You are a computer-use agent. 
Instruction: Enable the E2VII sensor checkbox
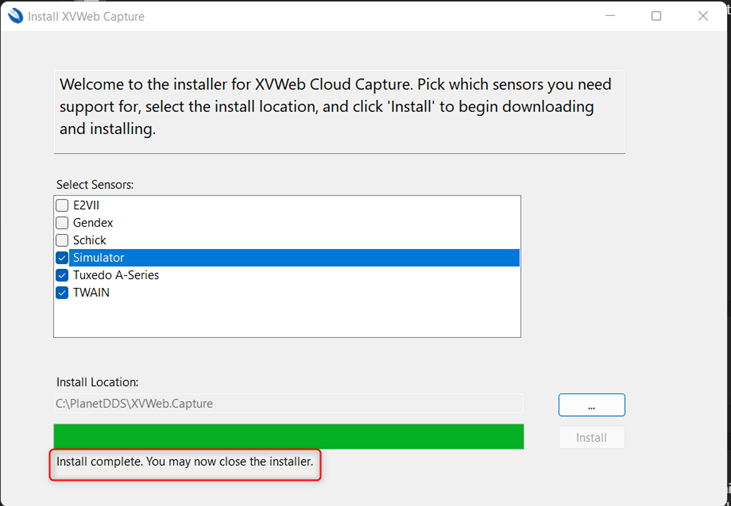tap(62, 205)
